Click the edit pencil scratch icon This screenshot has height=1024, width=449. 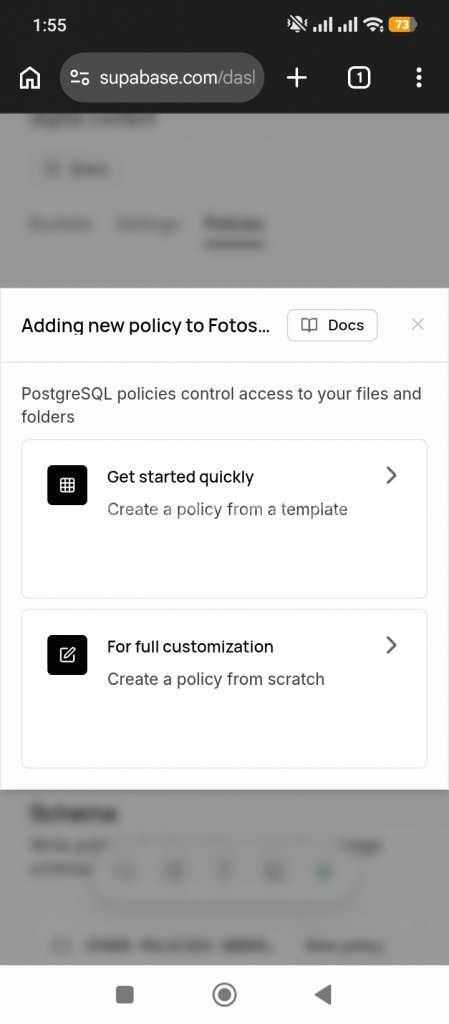[67, 654]
